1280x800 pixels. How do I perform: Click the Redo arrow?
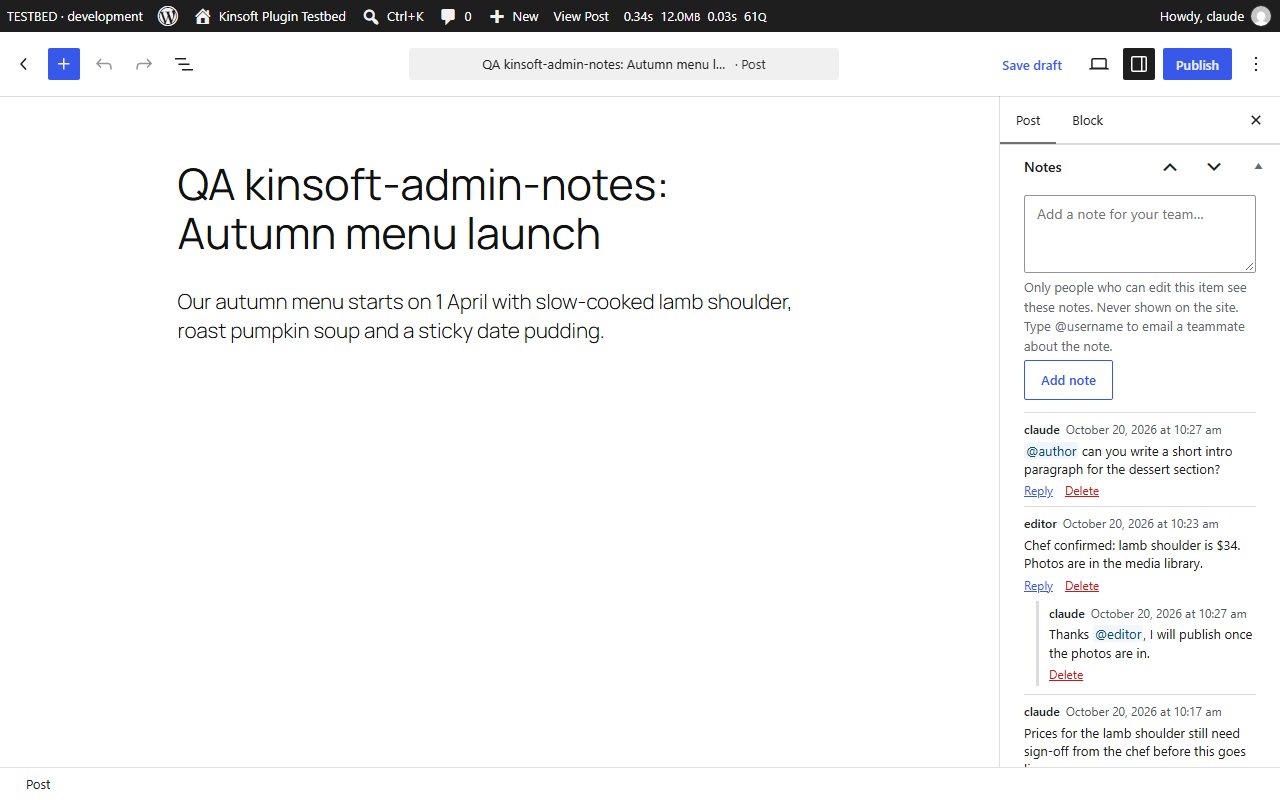point(144,64)
